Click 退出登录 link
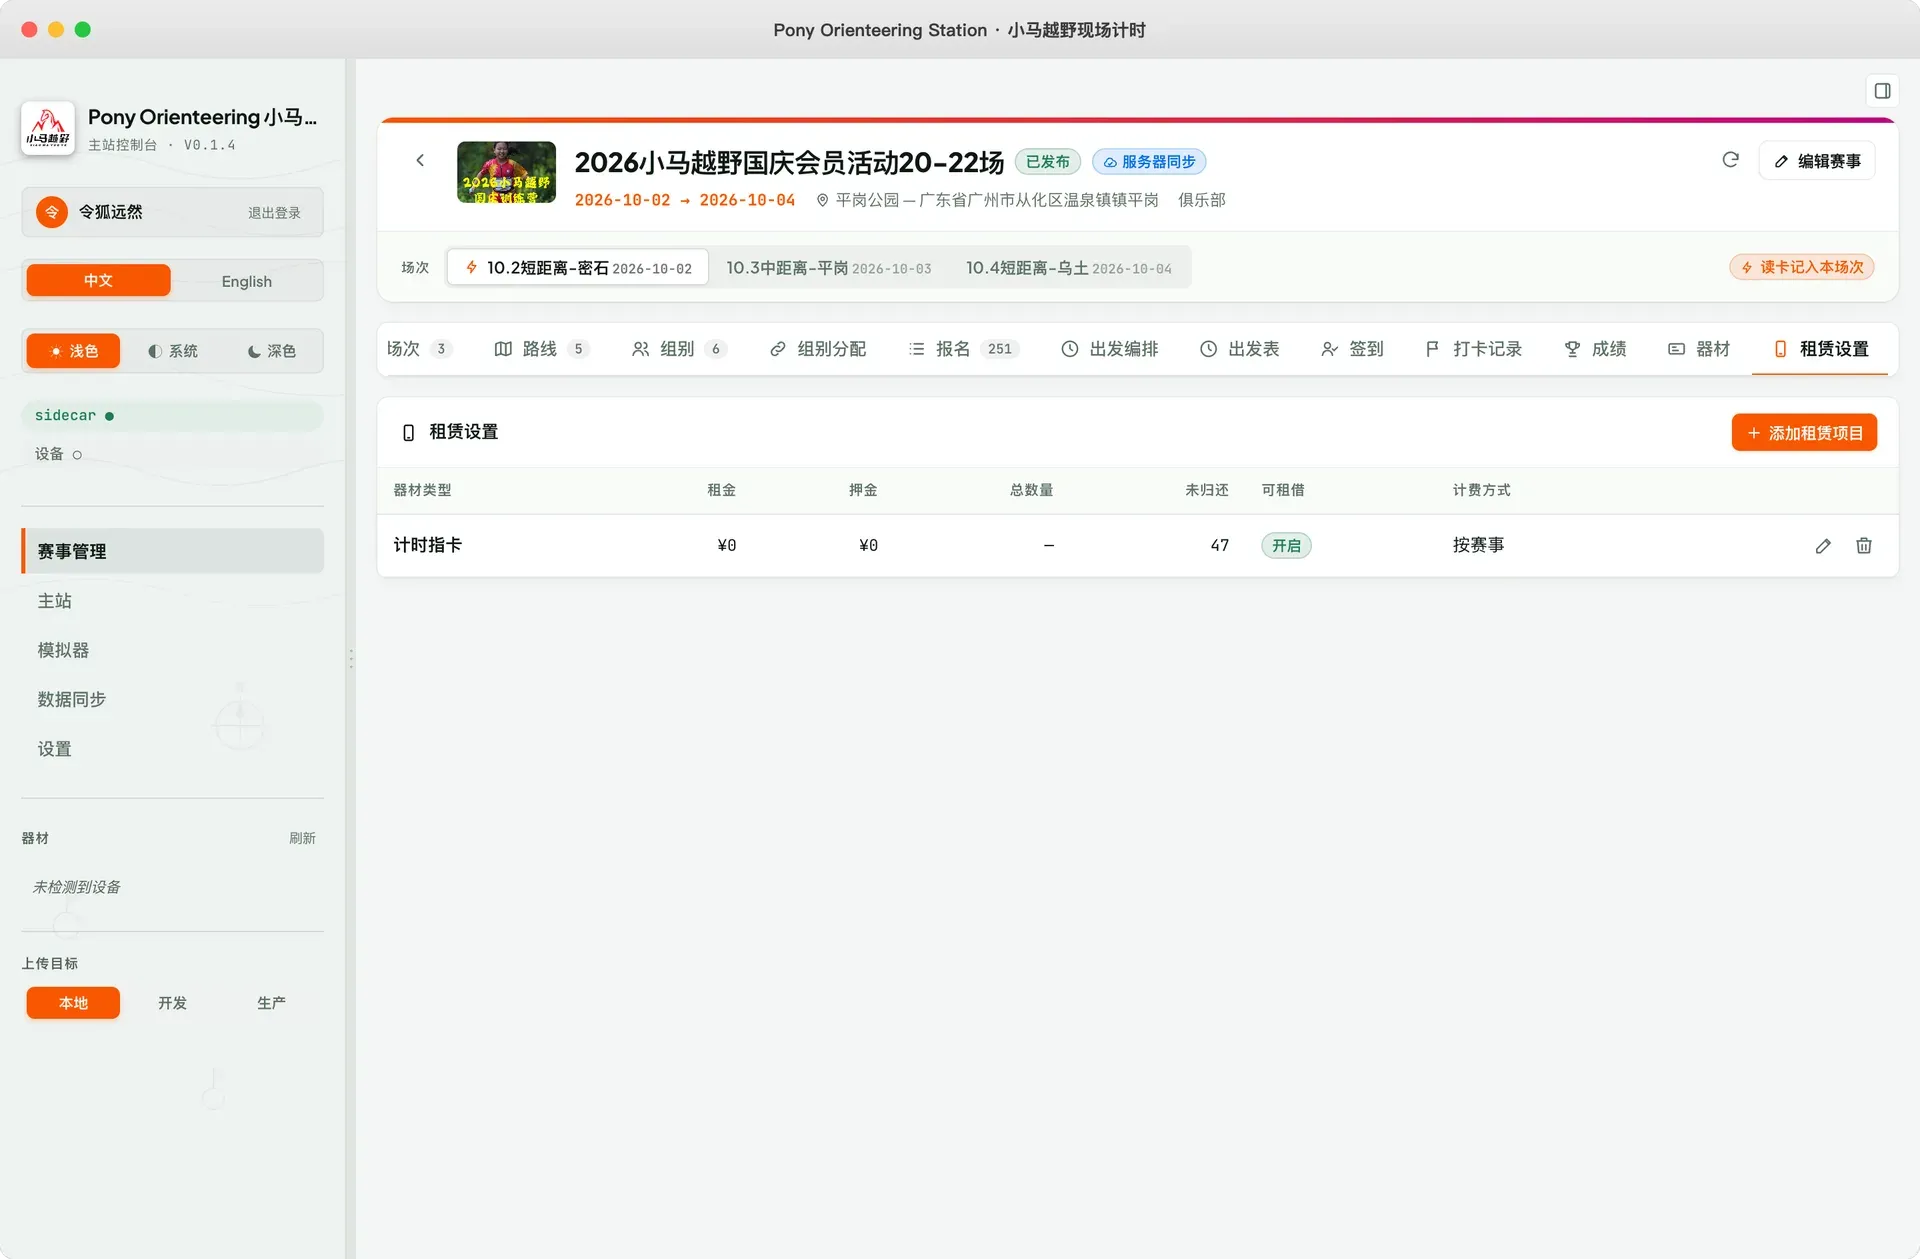Image resolution: width=1920 pixels, height=1259 pixels. [274, 213]
